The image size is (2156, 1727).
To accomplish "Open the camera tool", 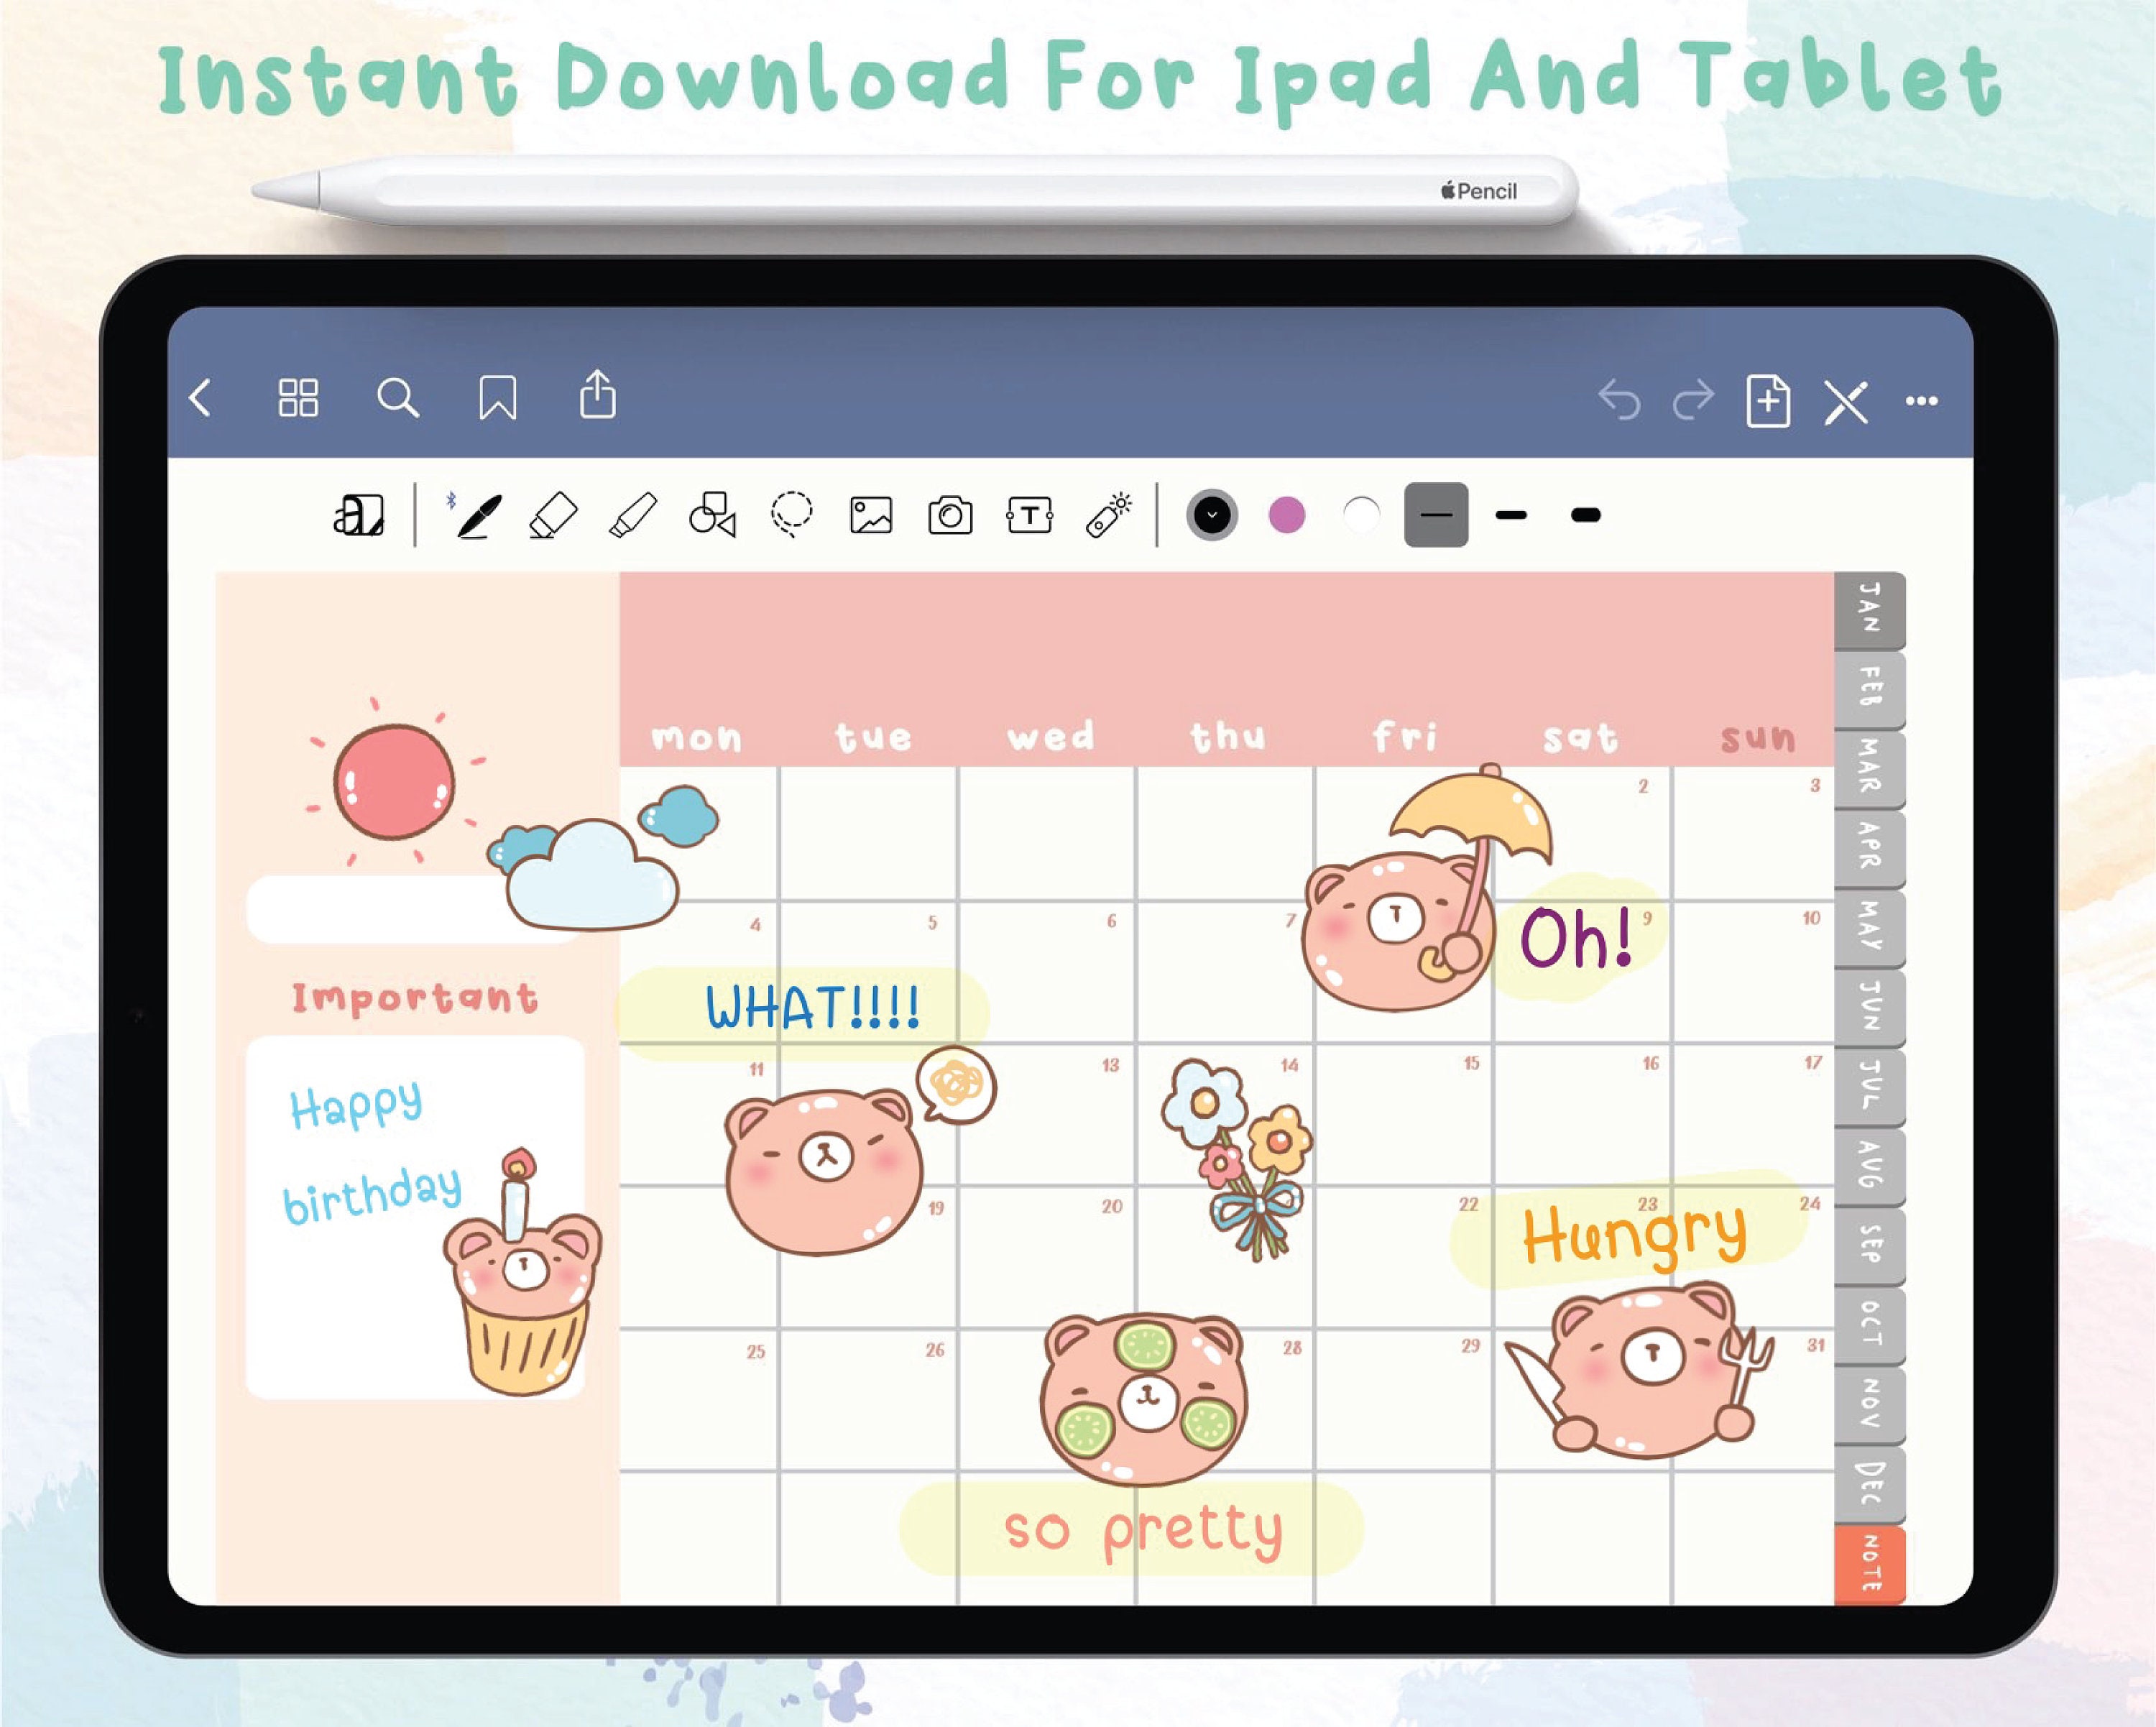I will [x=950, y=516].
